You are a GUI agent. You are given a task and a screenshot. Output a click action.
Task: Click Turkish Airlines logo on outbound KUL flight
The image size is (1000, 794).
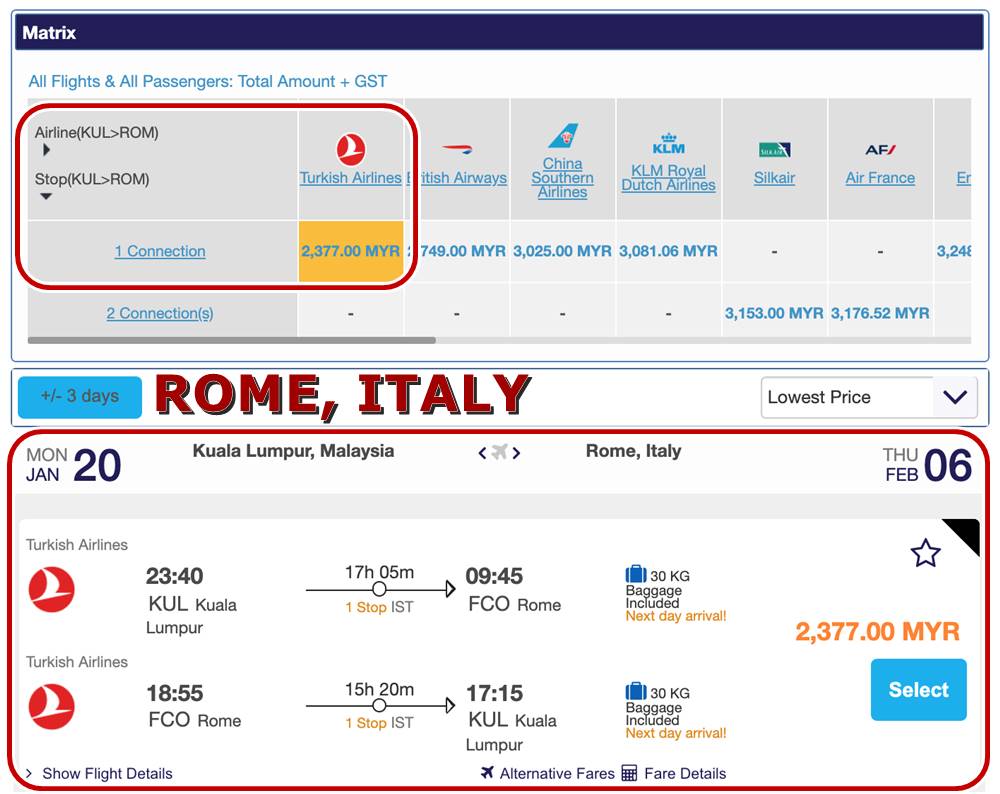52,589
